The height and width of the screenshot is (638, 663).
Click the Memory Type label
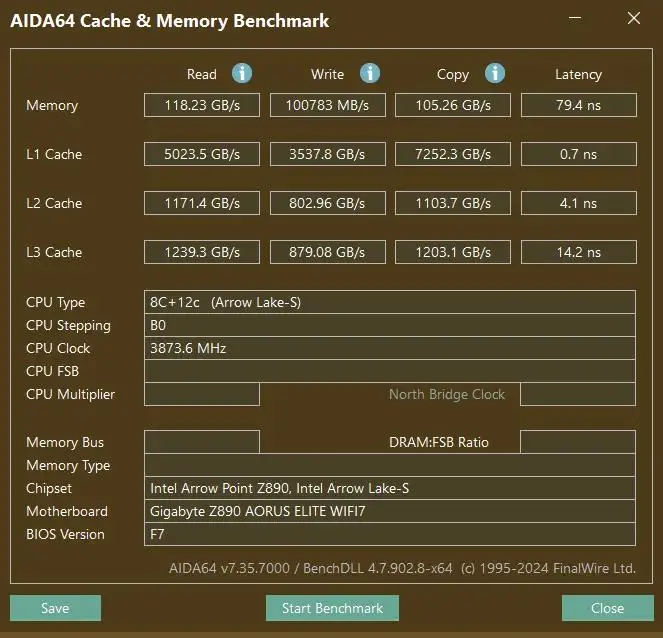(68, 466)
